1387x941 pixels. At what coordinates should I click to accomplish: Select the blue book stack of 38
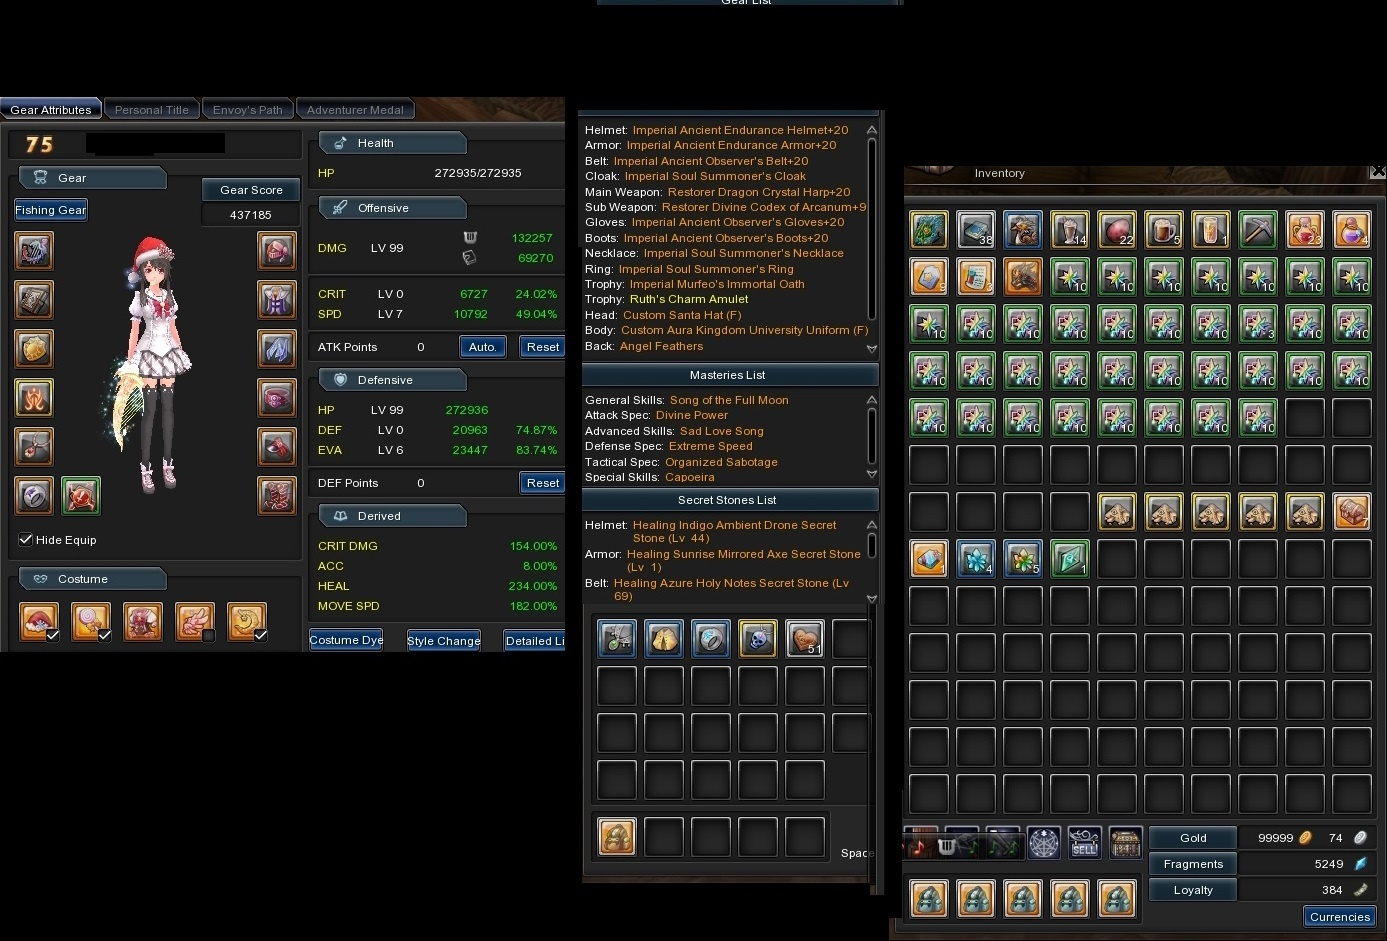976,230
